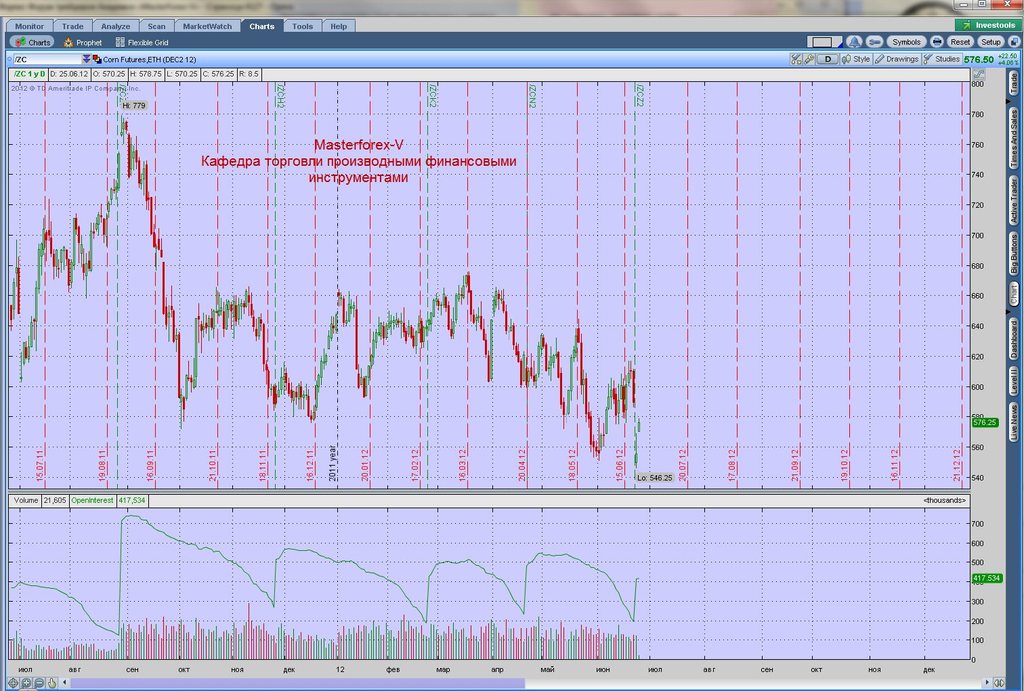Select the Charts sub-tab with candles icon
The image size is (1024, 691).
pos(32,42)
